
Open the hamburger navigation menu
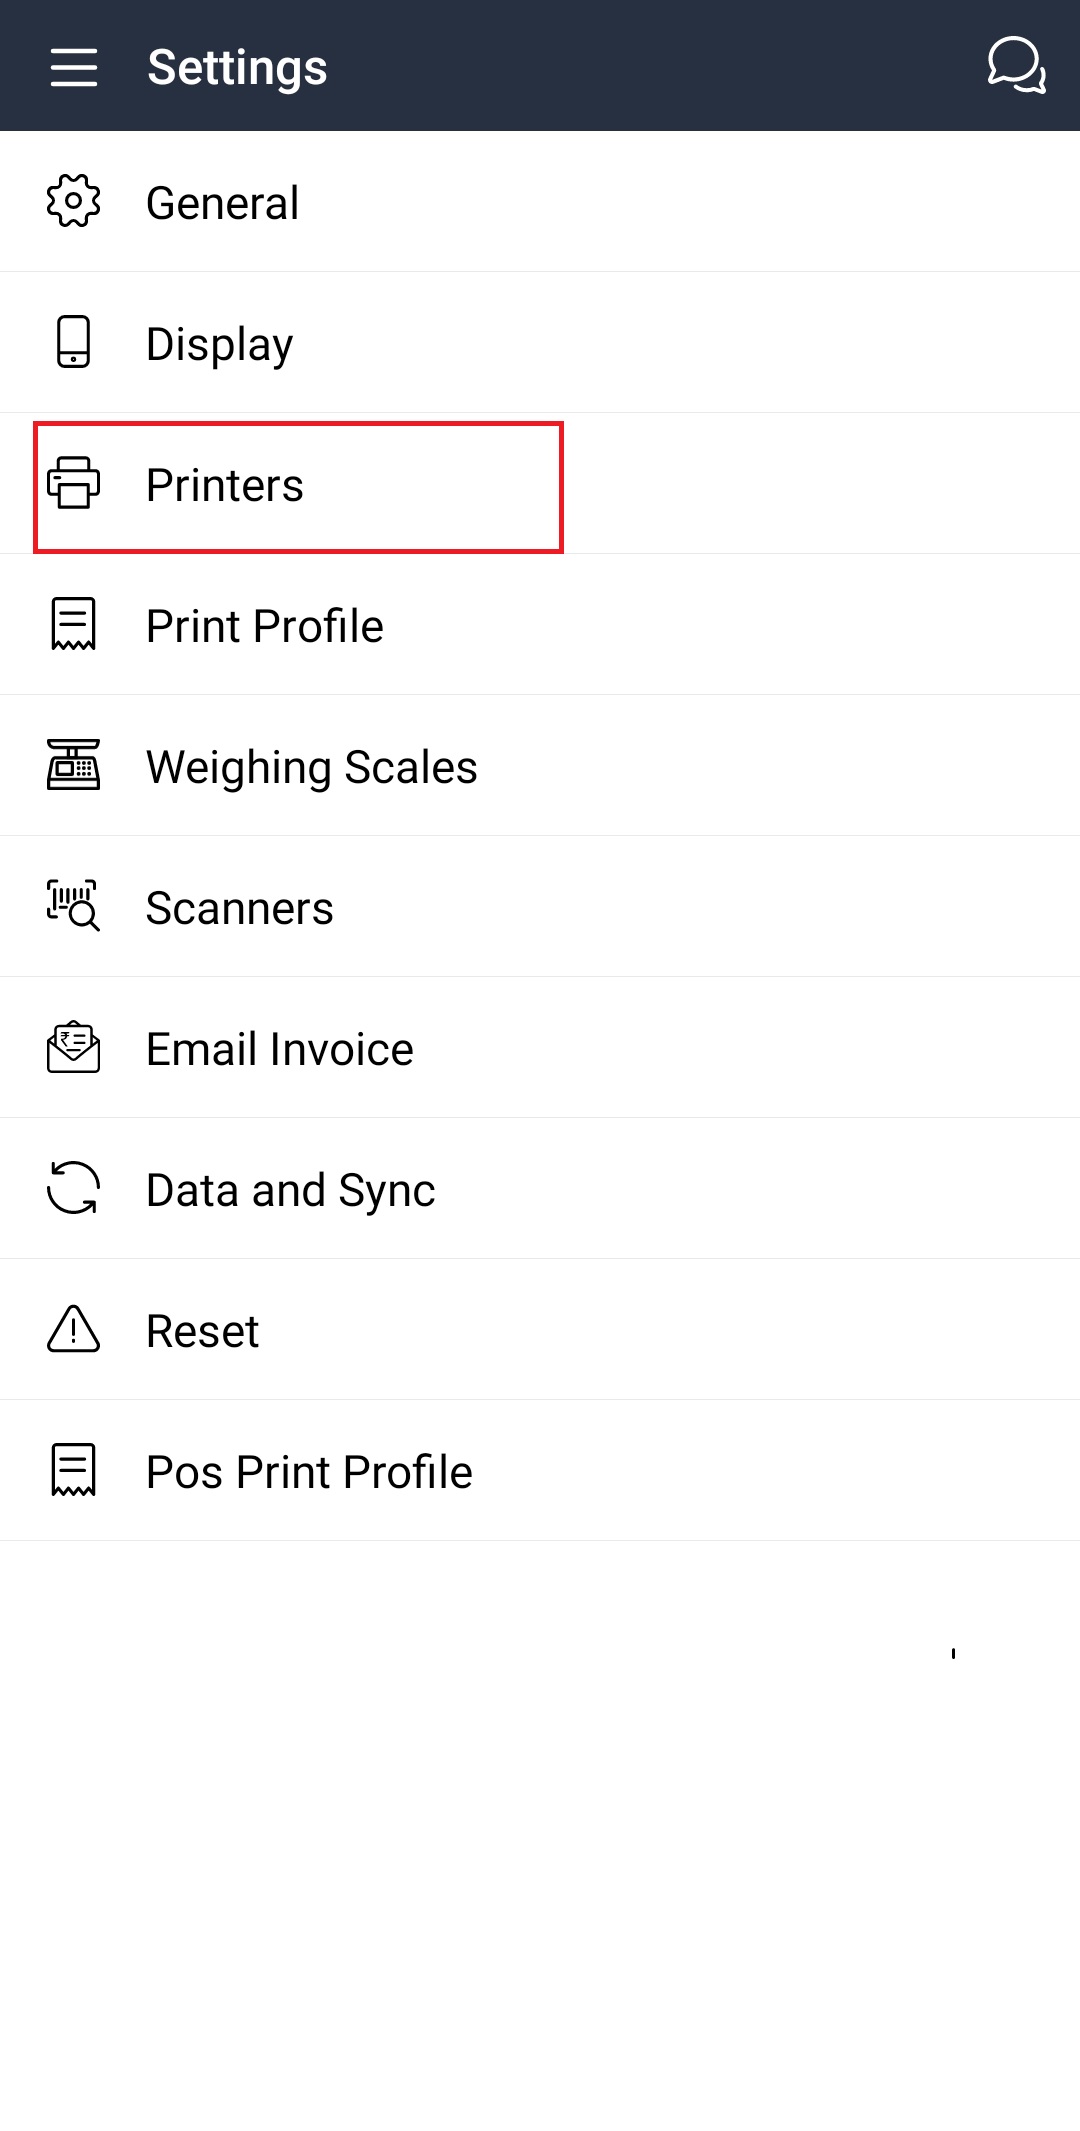(74, 67)
